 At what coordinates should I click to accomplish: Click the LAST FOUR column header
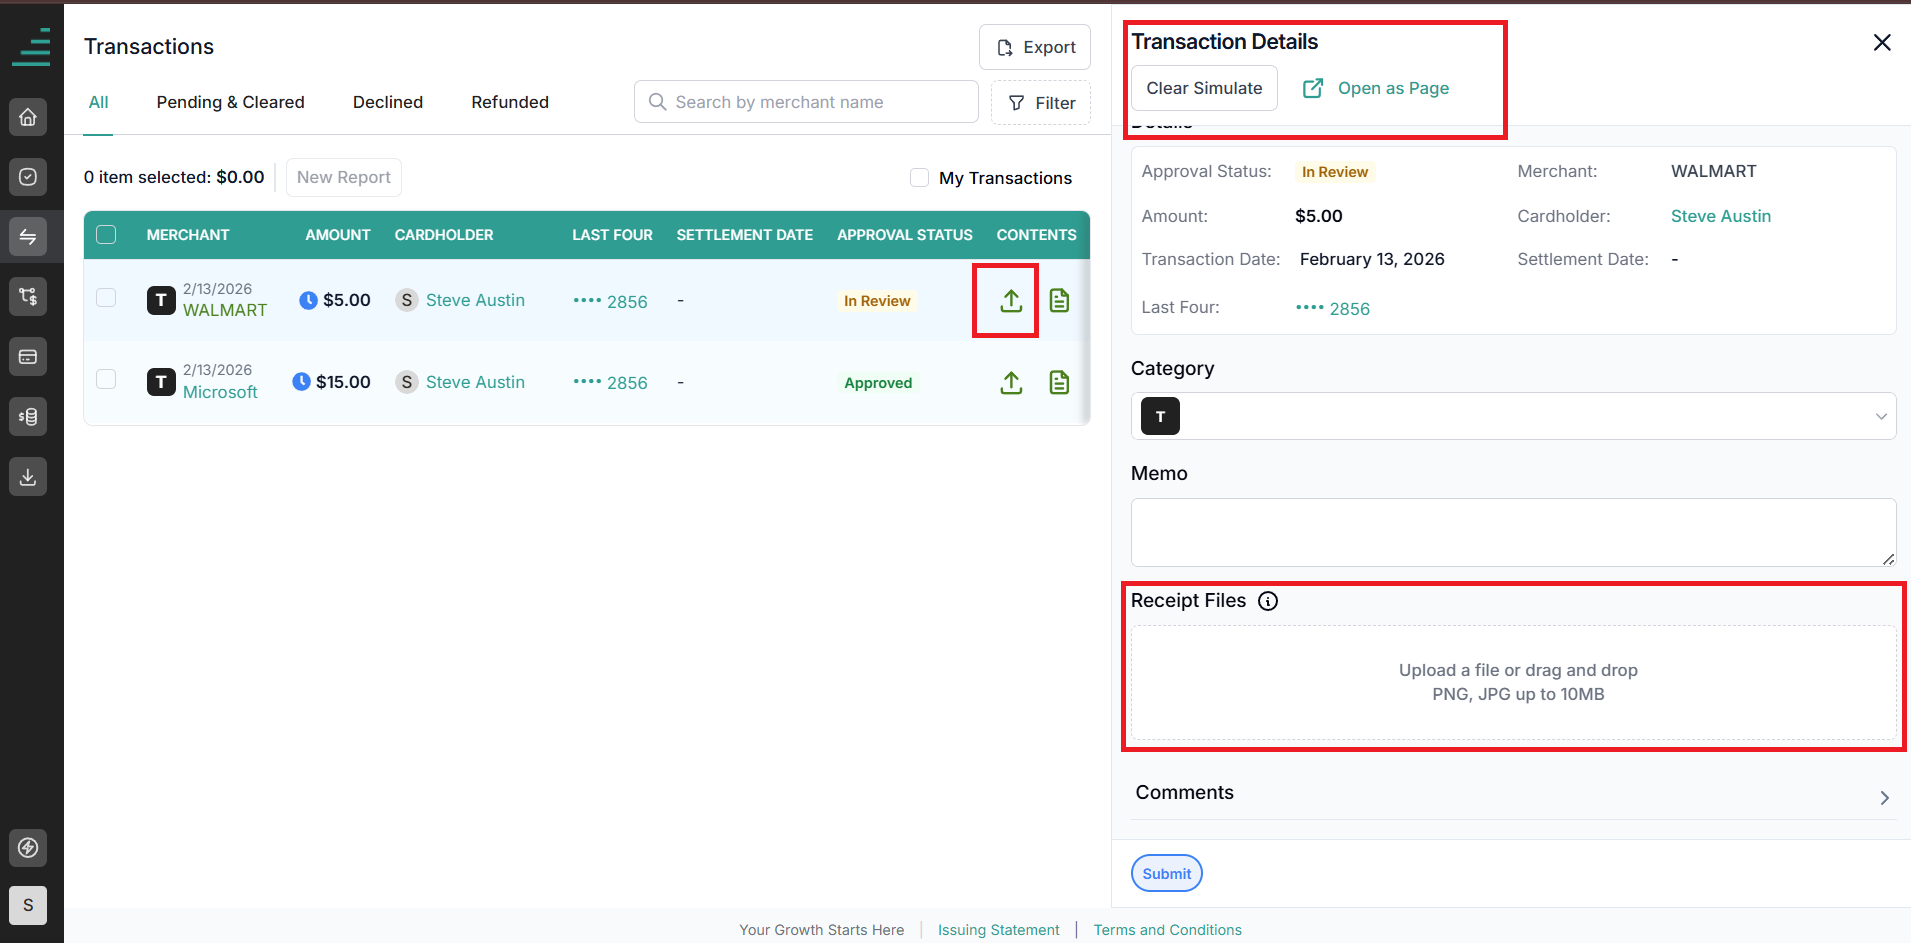pyautogui.click(x=612, y=235)
